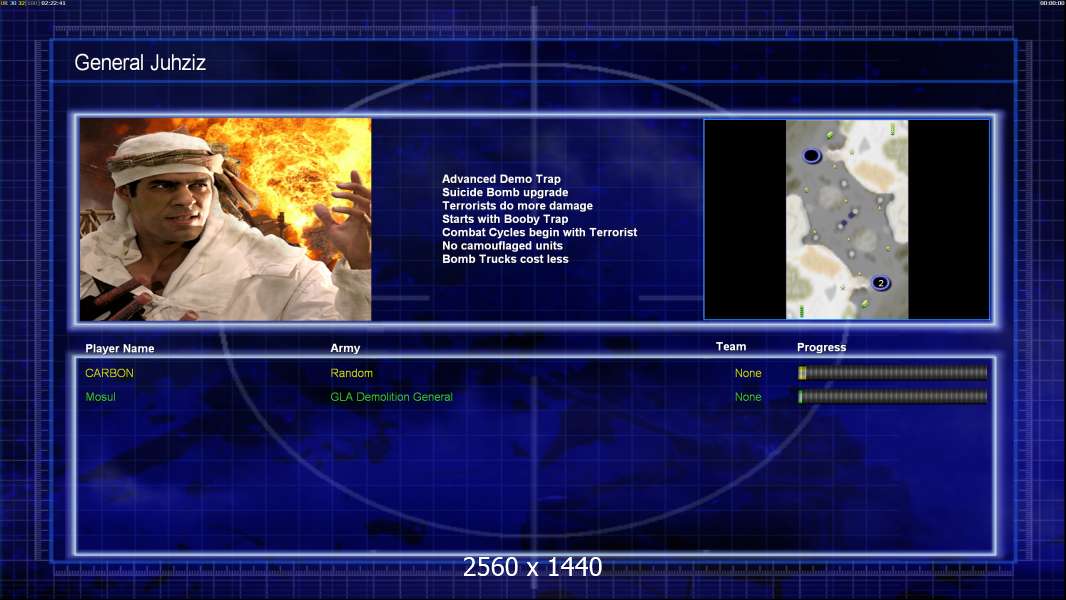
Task: Click the General Juhziz portrait image
Action: pyautogui.click(x=225, y=219)
